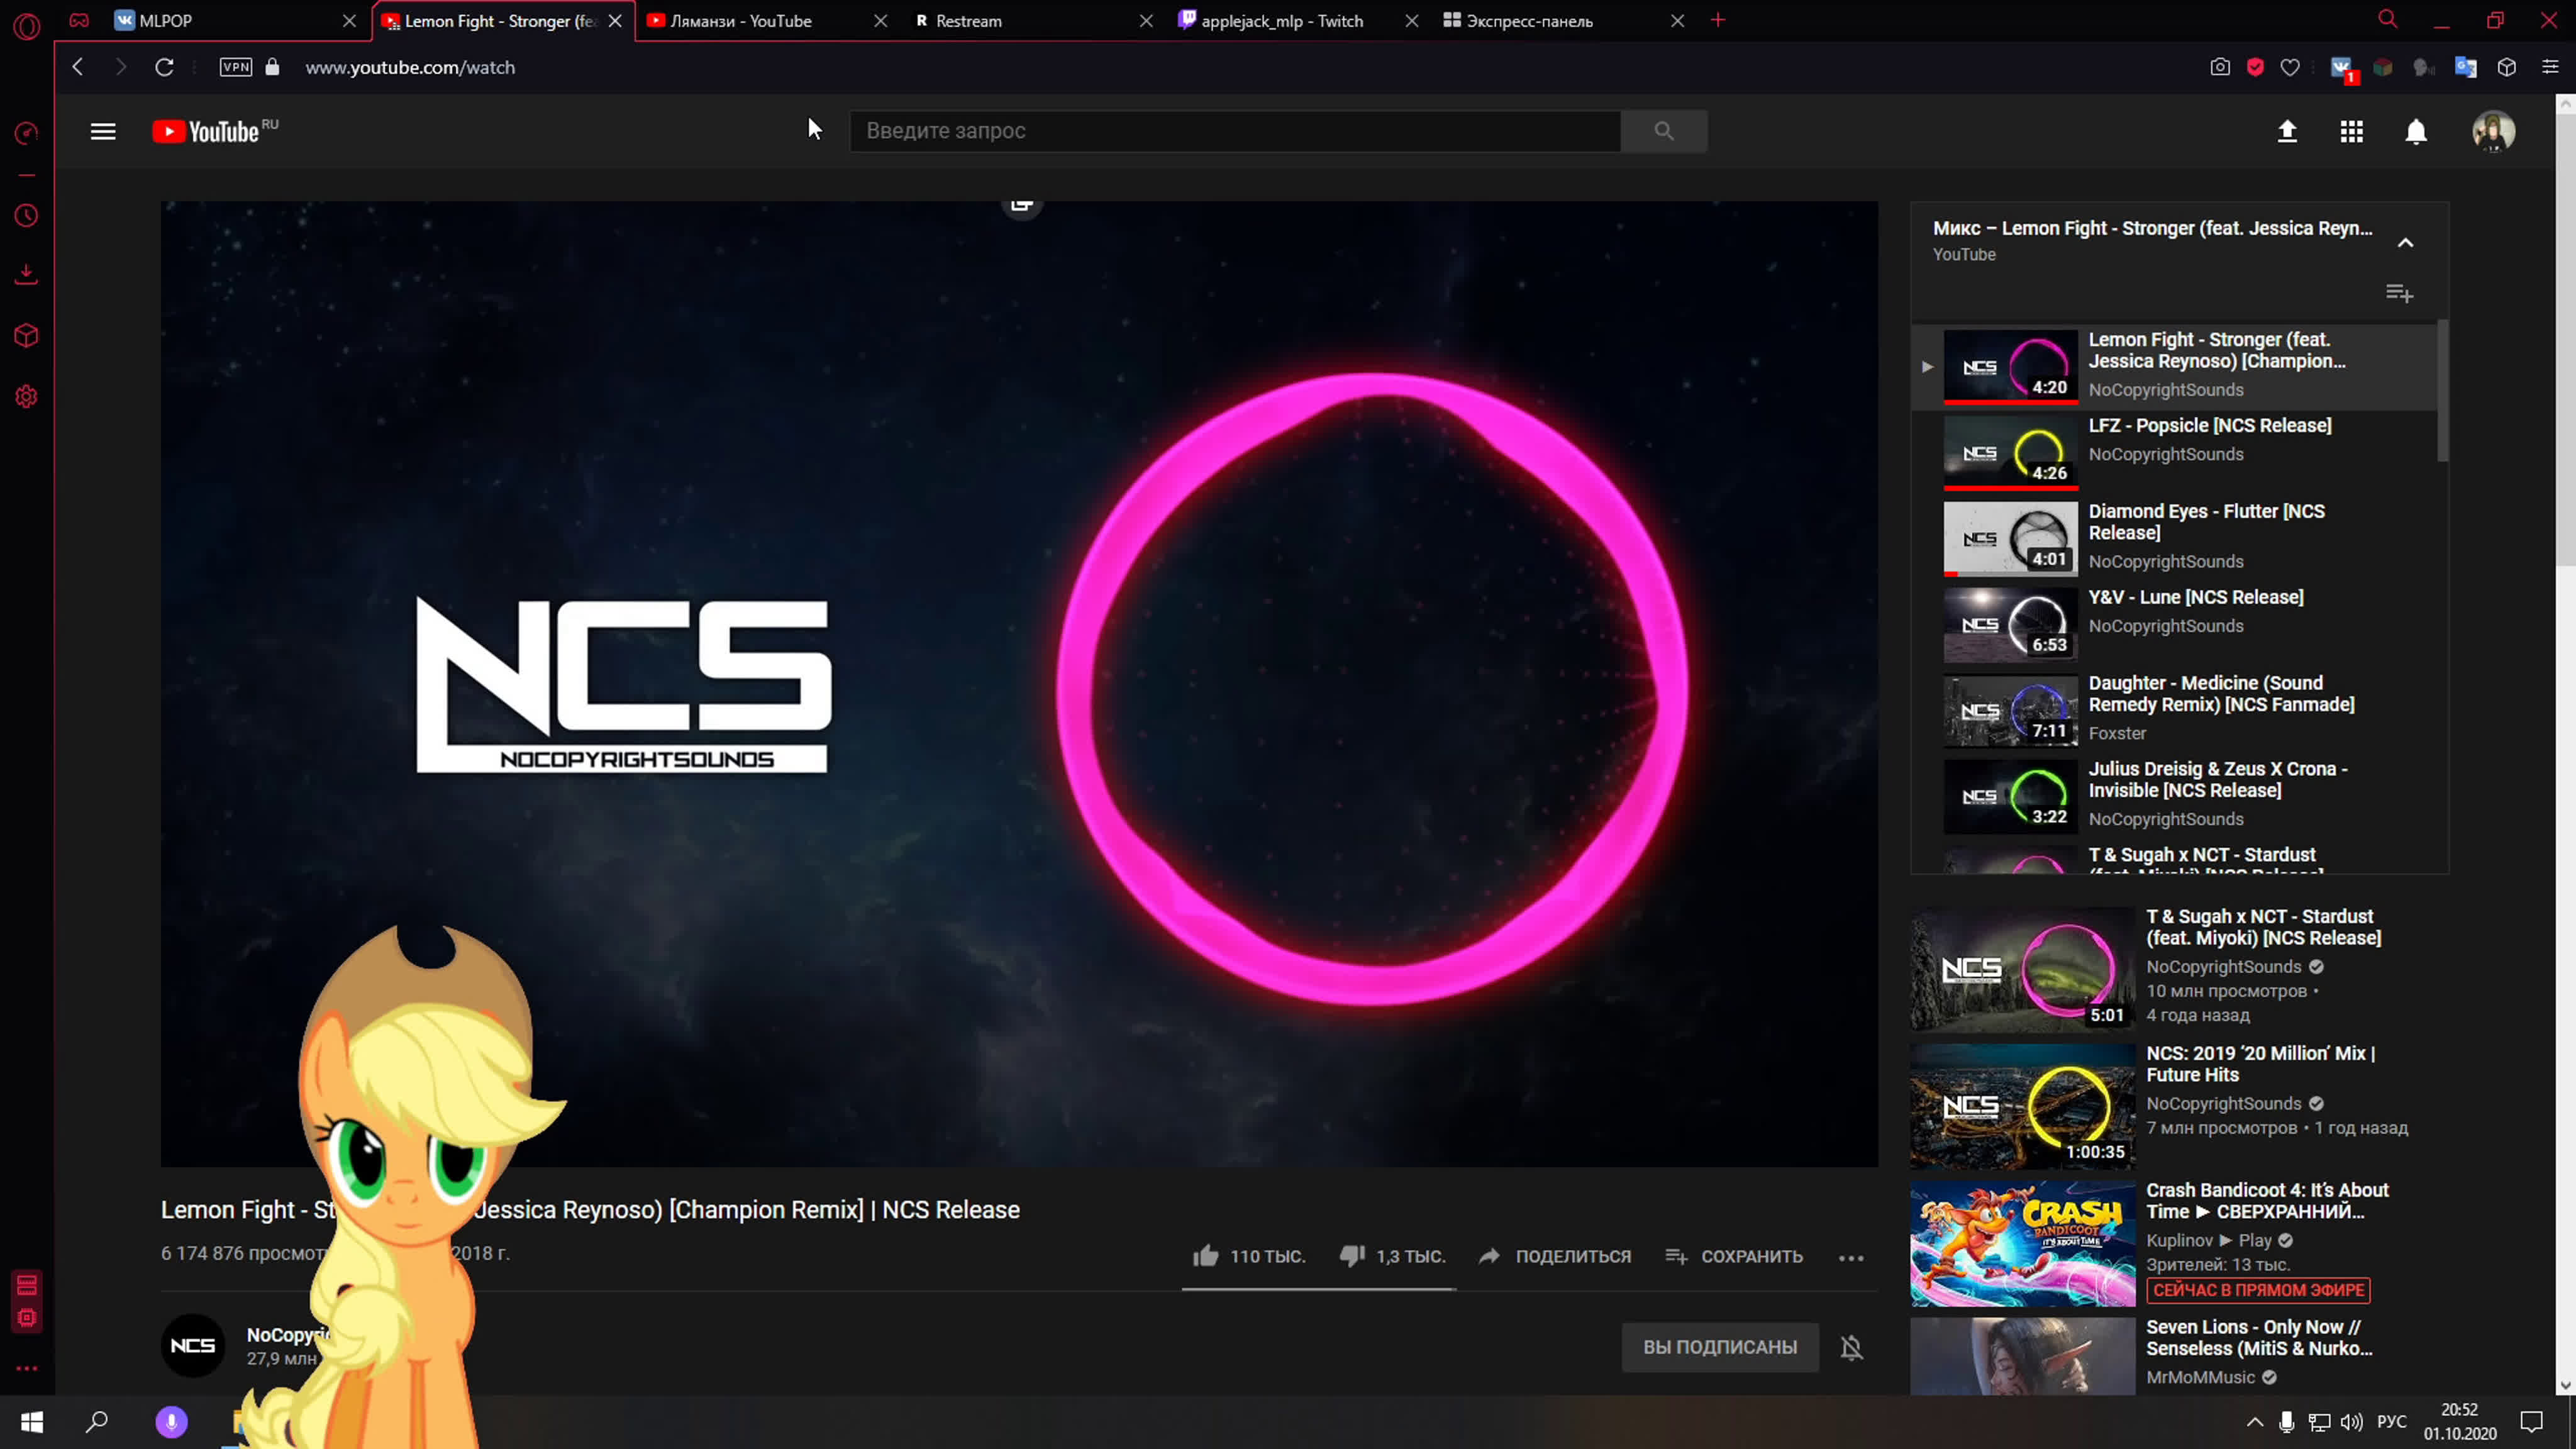Toggle the channel notification bell off icon

click(1852, 1347)
